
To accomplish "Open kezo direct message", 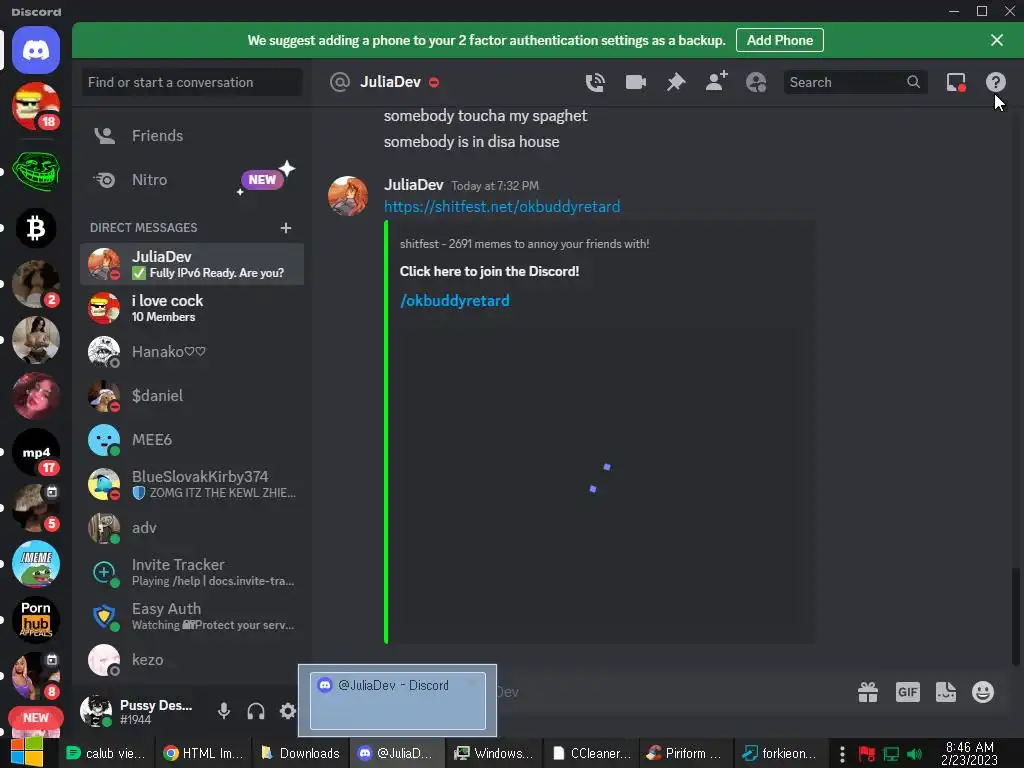I will click(192, 660).
